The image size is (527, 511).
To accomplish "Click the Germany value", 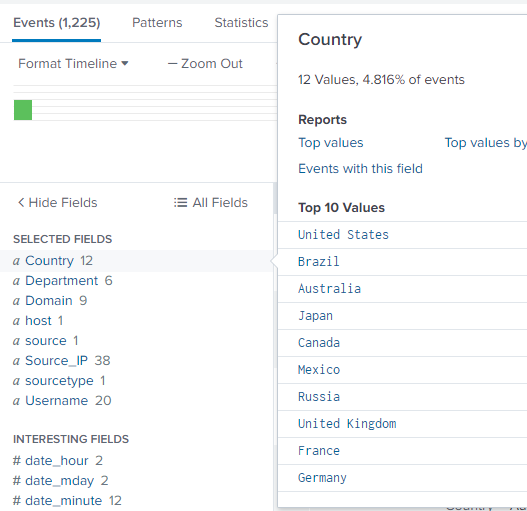I will point(322,478).
